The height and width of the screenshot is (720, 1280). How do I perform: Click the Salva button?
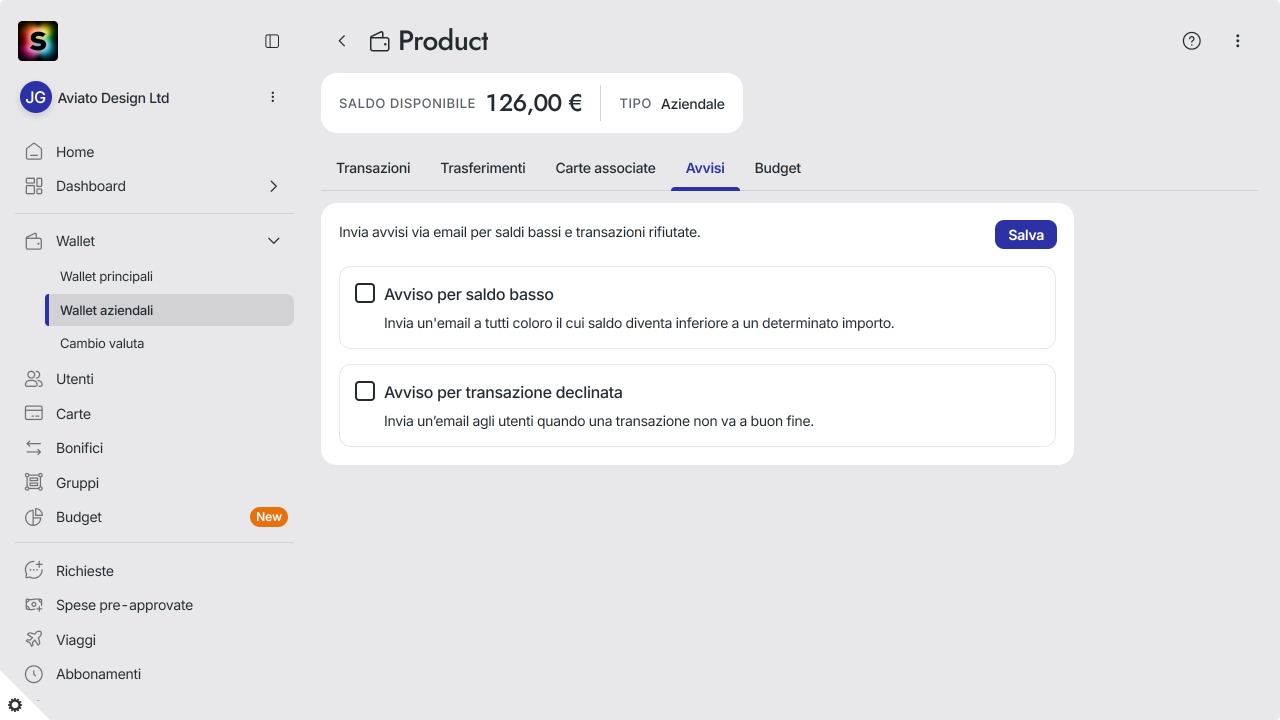1026,234
